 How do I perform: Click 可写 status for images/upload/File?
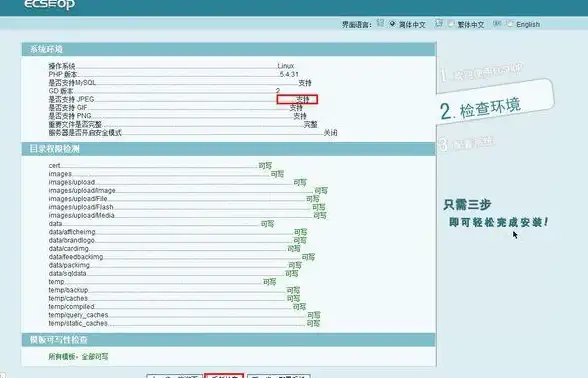coord(312,199)
